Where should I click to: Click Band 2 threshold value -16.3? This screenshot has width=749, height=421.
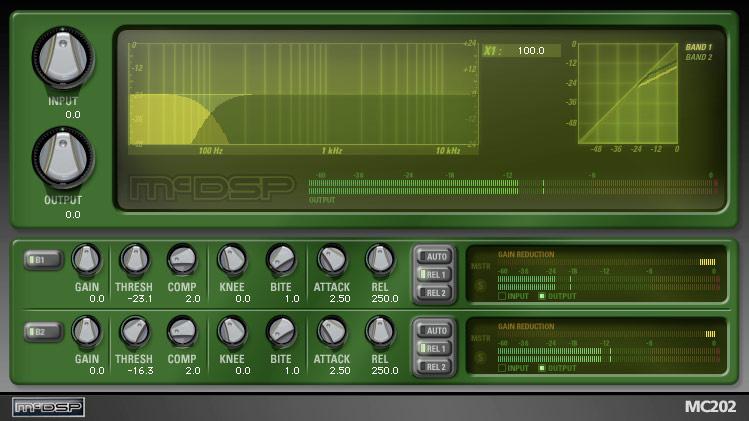point(140,371)
